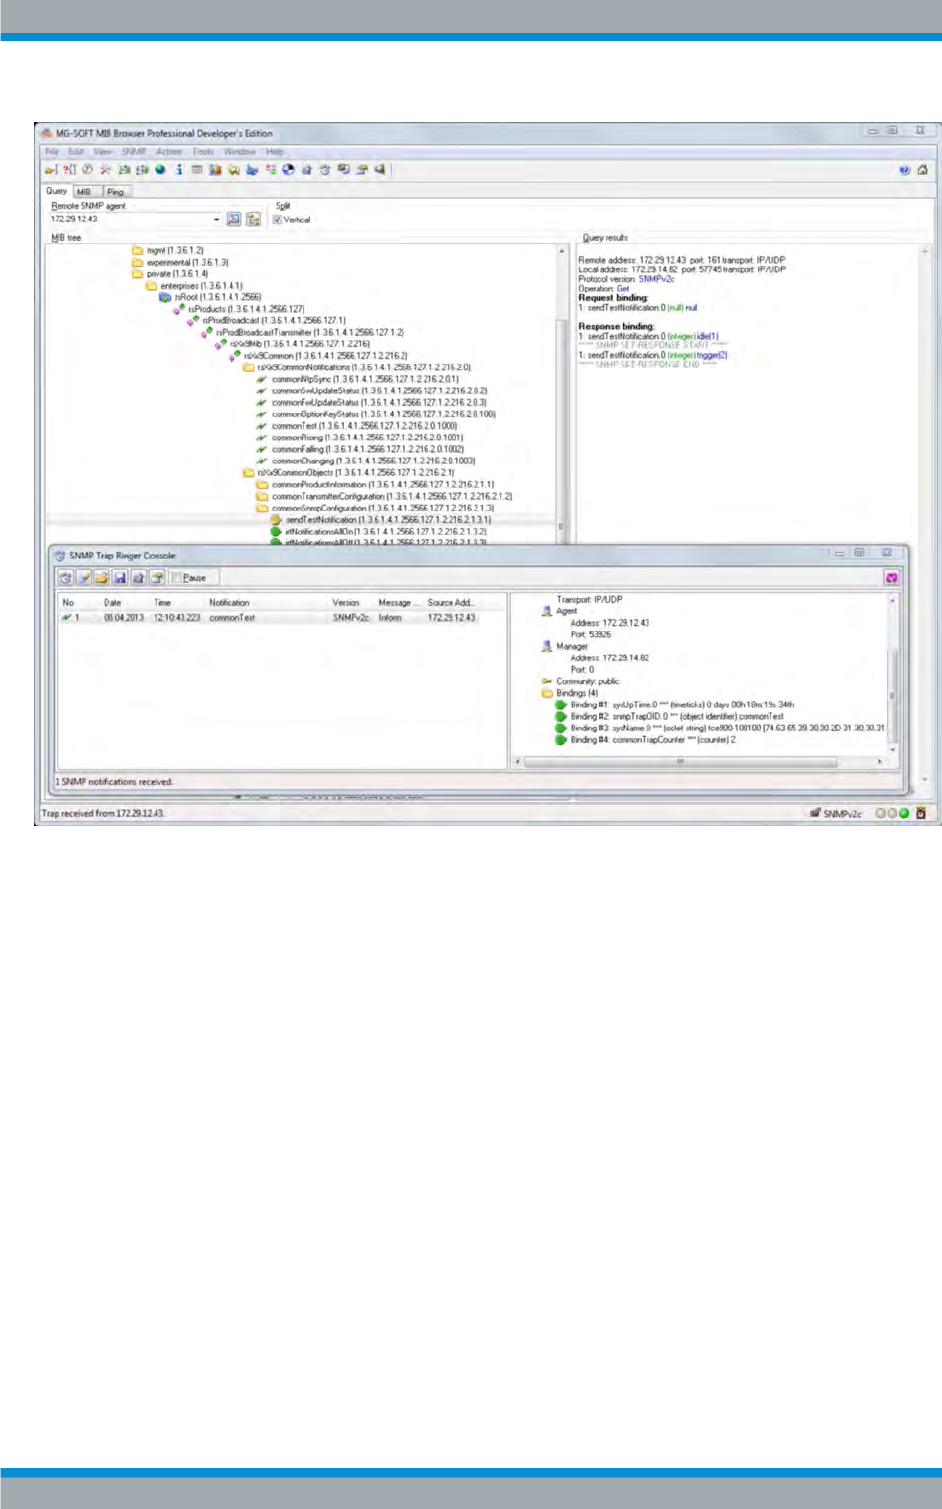
Task: Open the Help menu
Action: tap(275, 152)
